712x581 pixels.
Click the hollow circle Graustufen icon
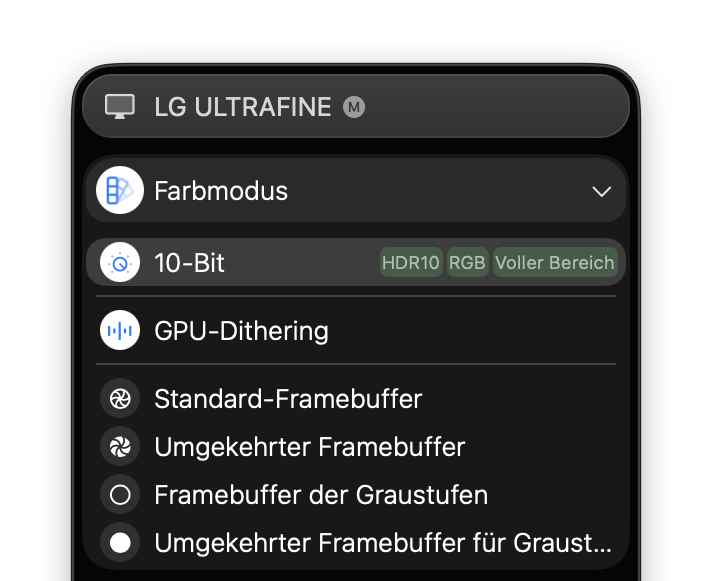[x=120, y=494]
